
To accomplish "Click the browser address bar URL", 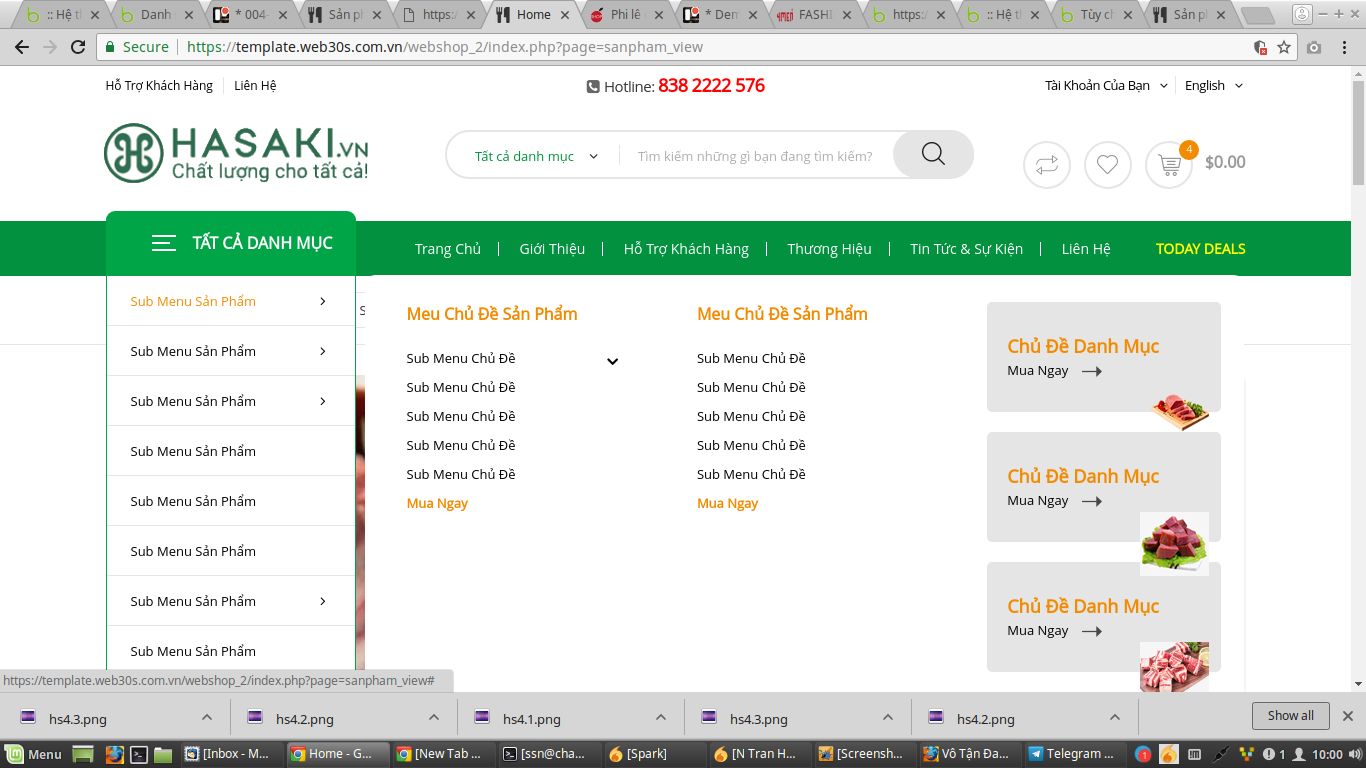I will tap(445, 47).
